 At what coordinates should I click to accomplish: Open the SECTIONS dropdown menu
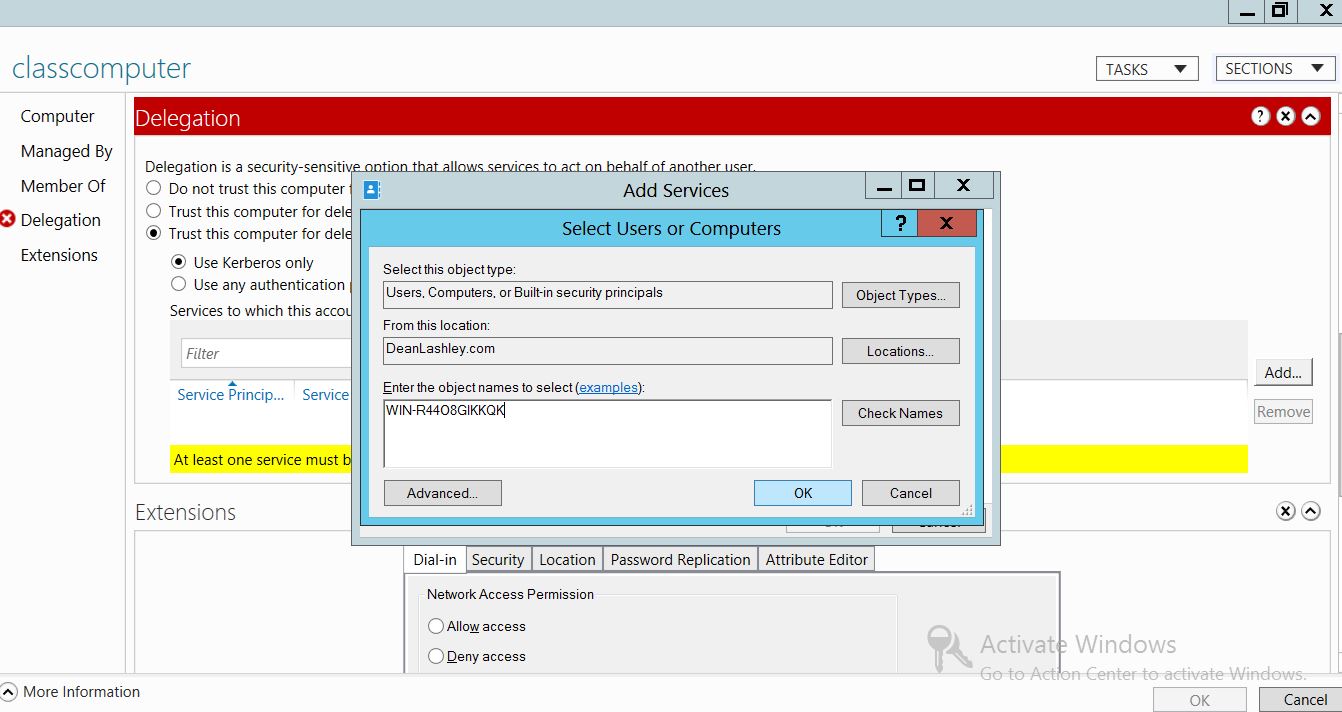1274,68
